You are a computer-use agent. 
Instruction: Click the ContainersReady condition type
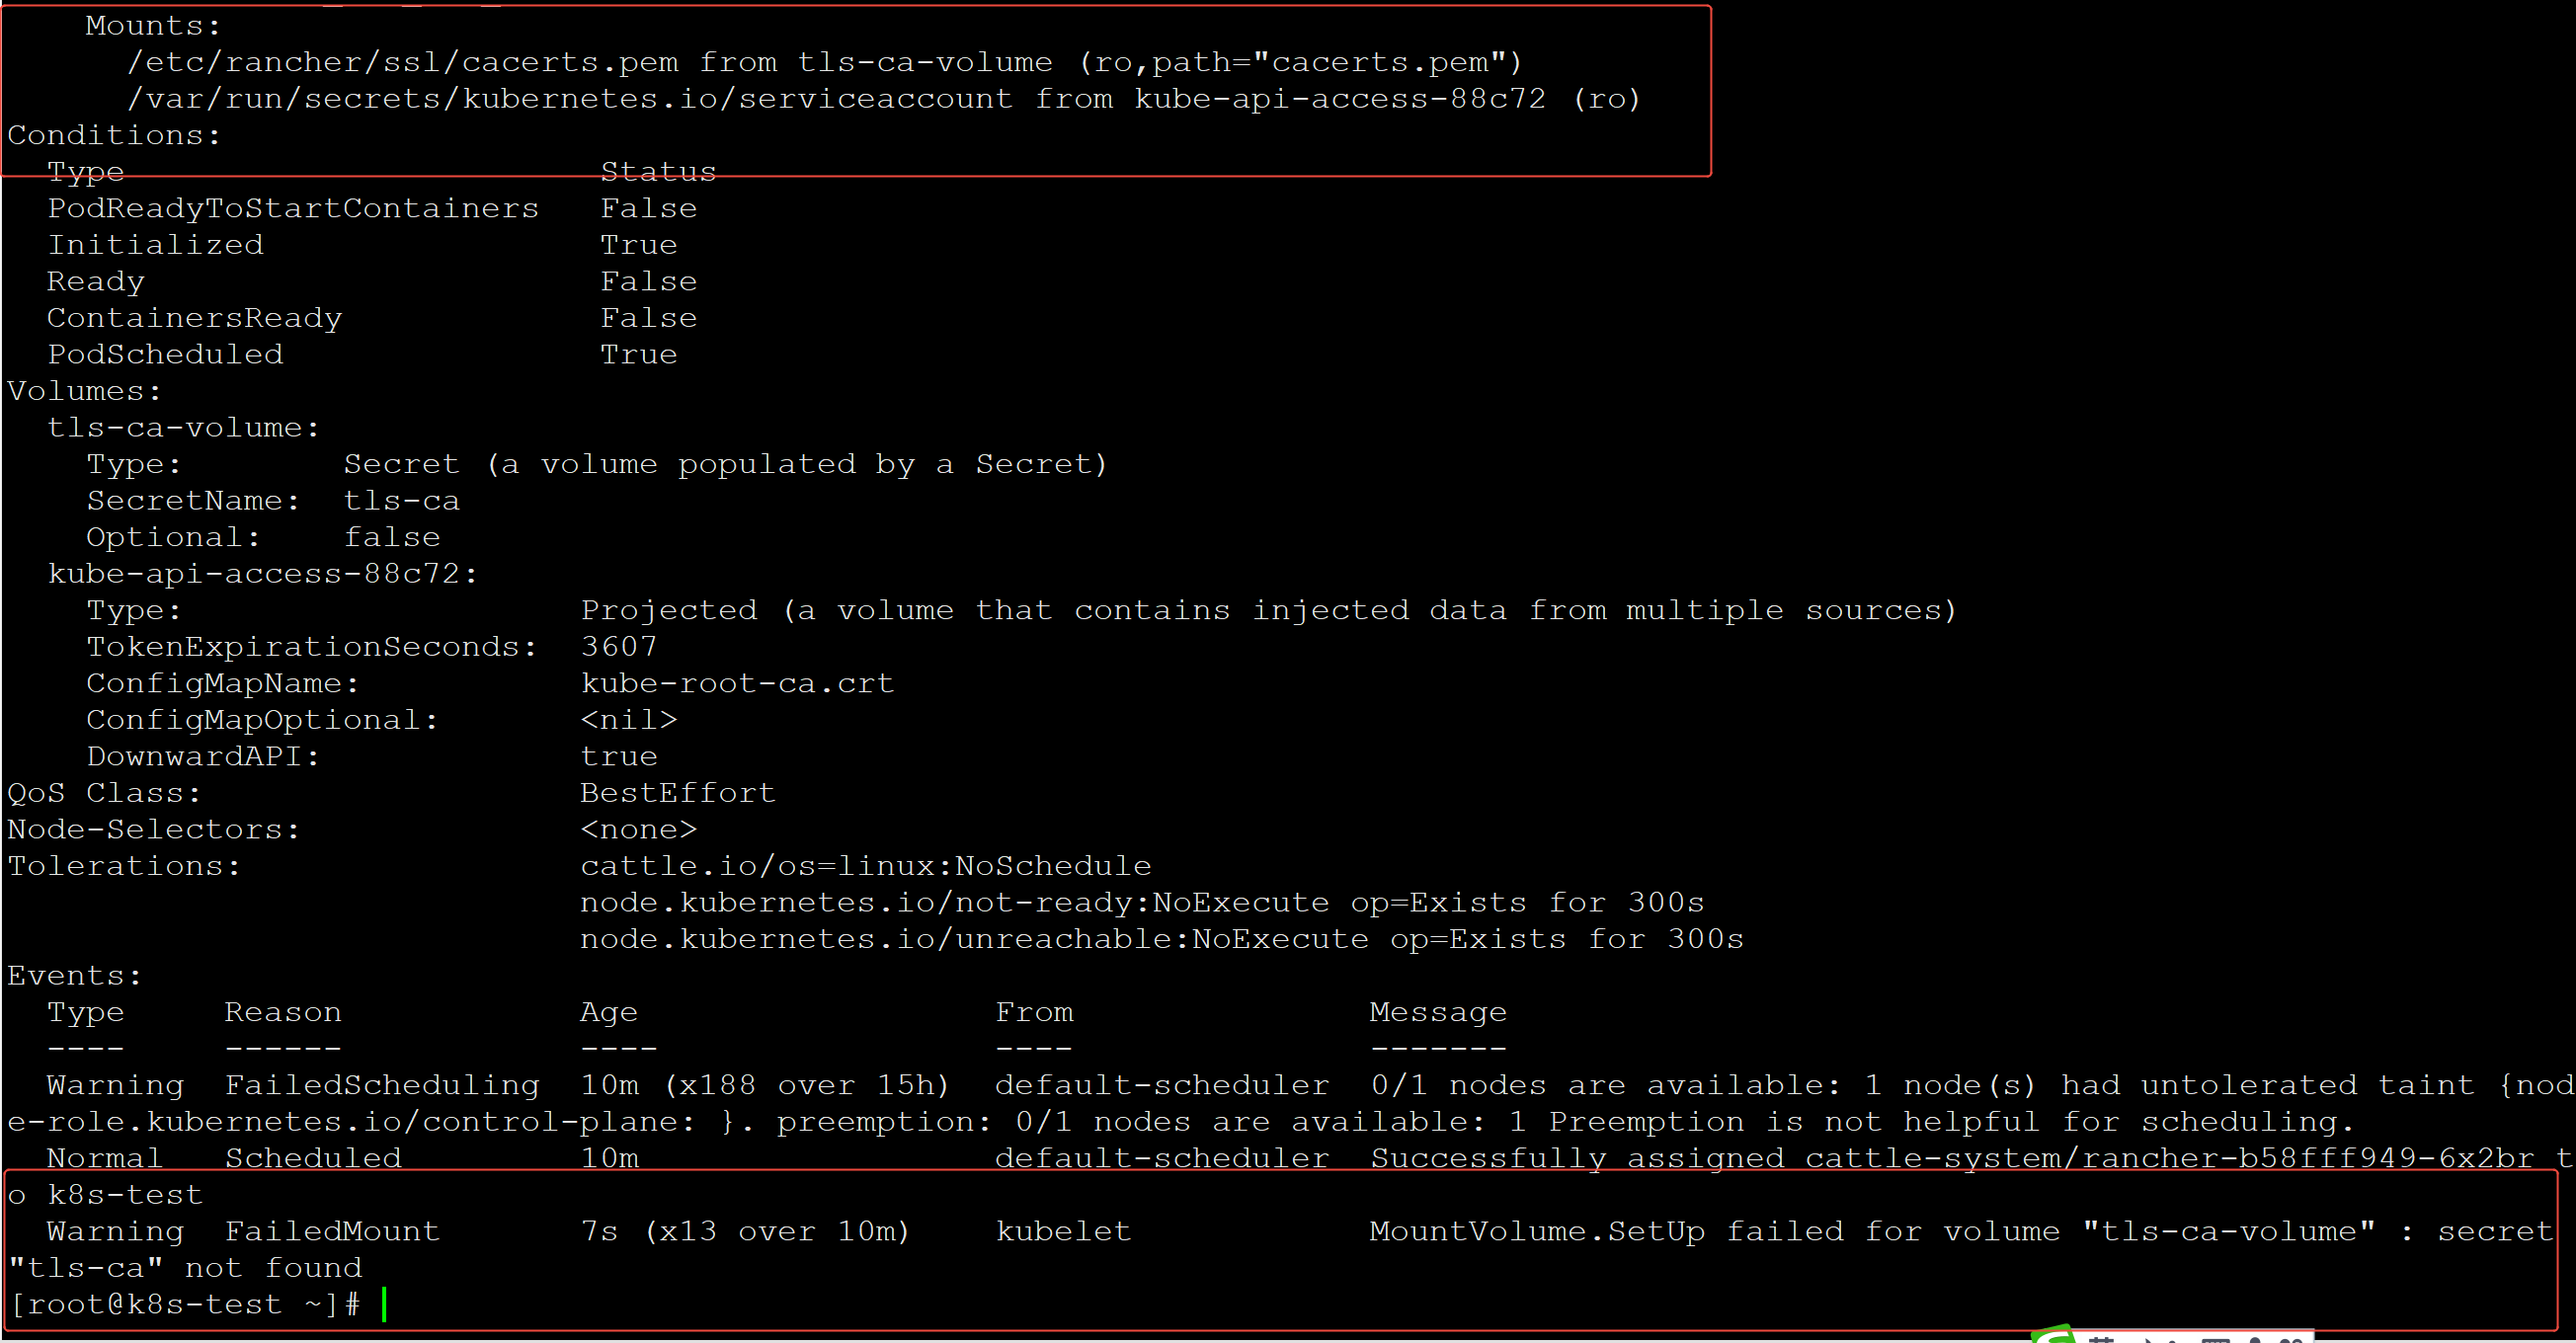click(x=195, y=318)
